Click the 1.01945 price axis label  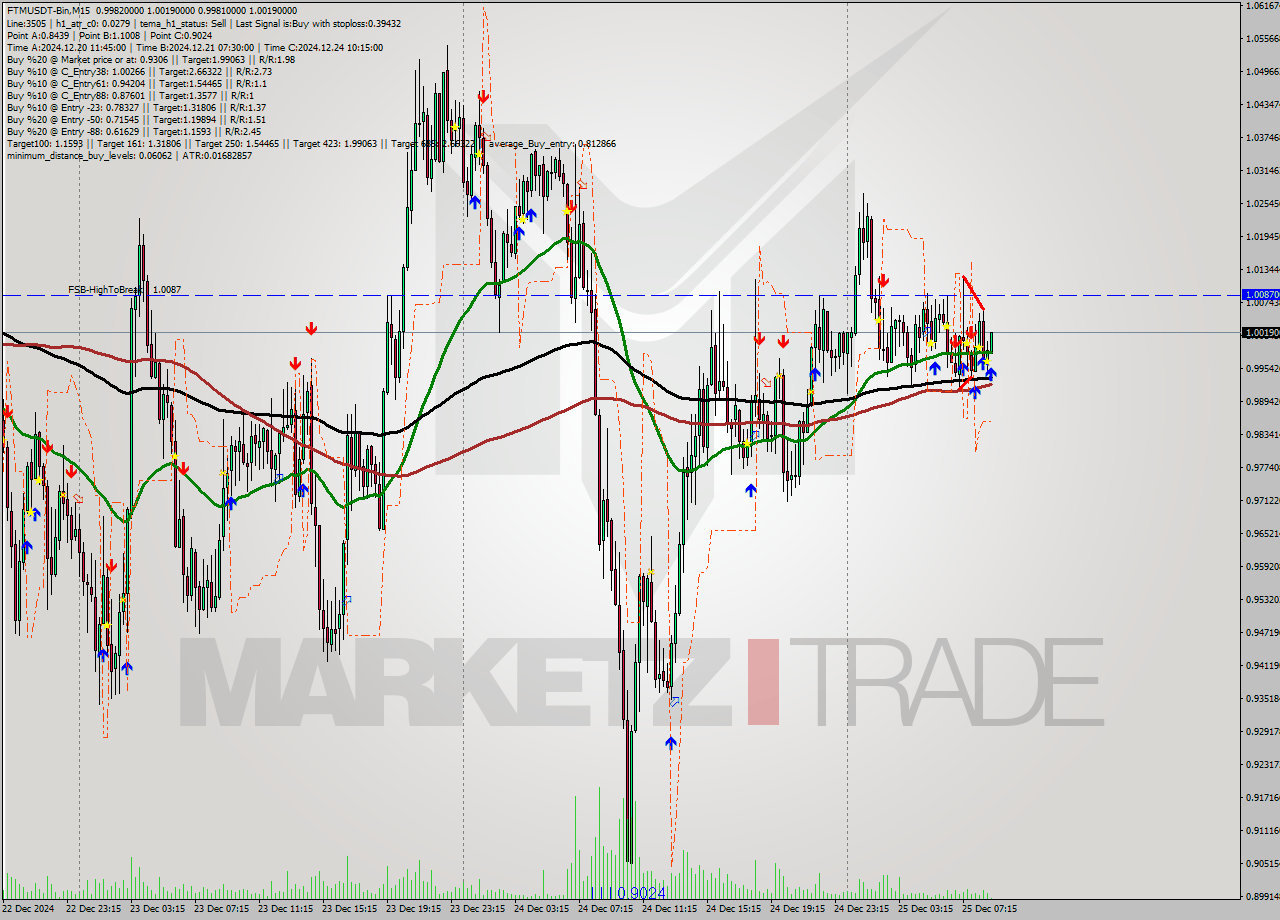[x=1261, y=236]
